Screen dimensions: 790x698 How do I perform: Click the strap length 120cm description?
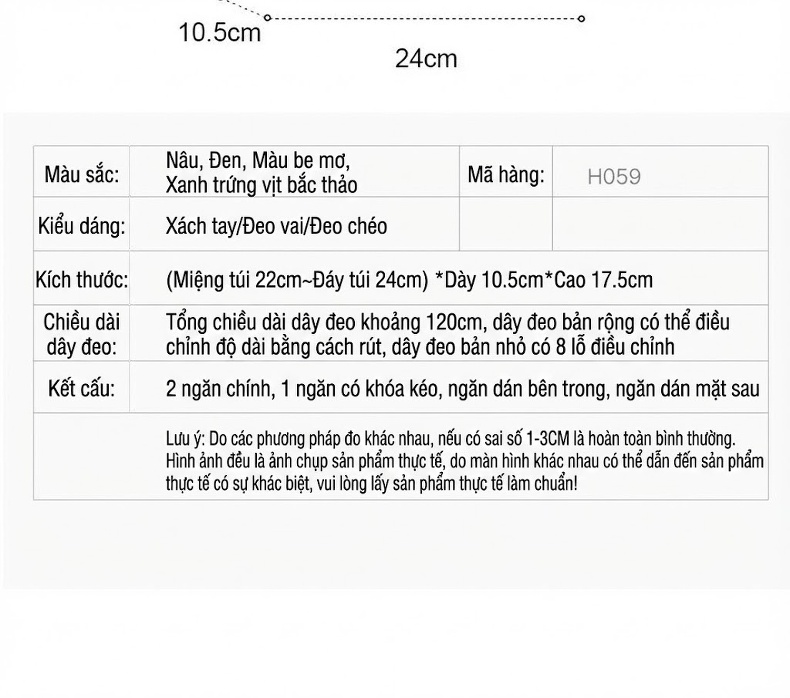pos(447,322)
